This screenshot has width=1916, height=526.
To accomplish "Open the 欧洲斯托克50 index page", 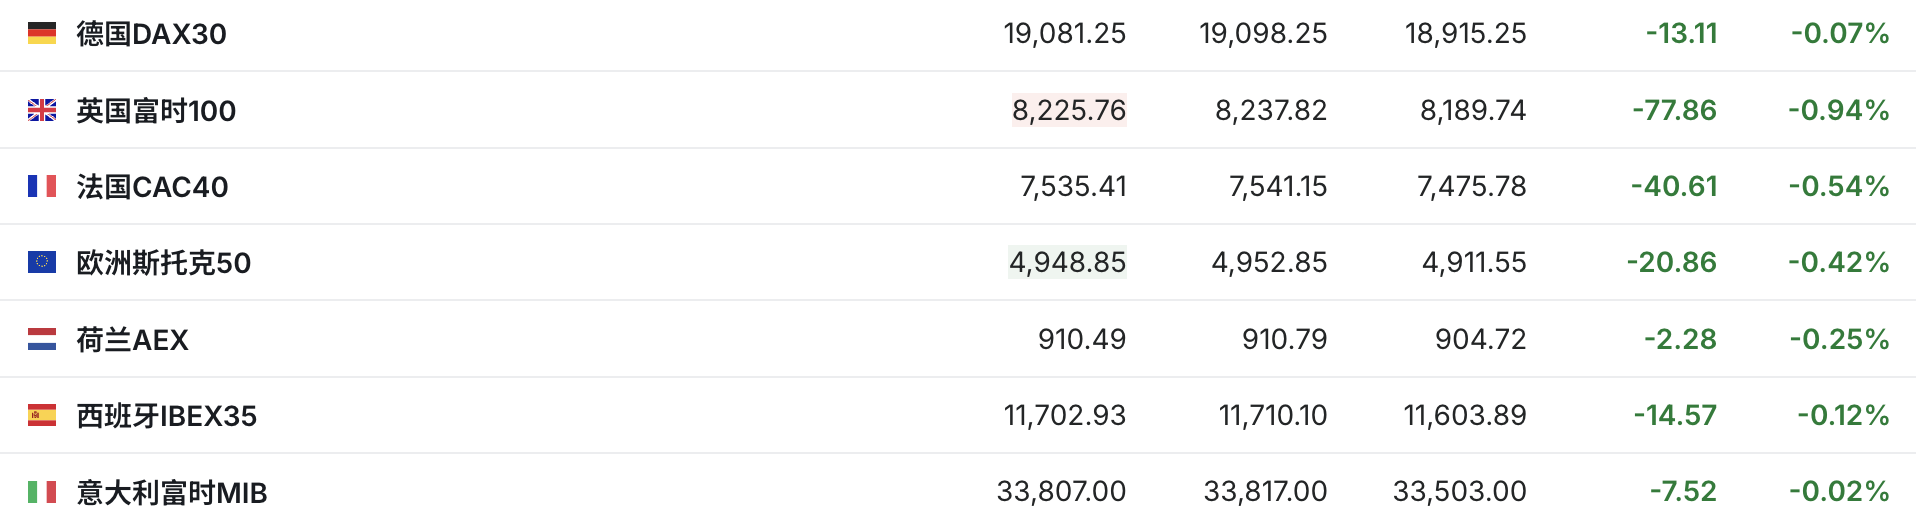I will click(x=164, y=263).
